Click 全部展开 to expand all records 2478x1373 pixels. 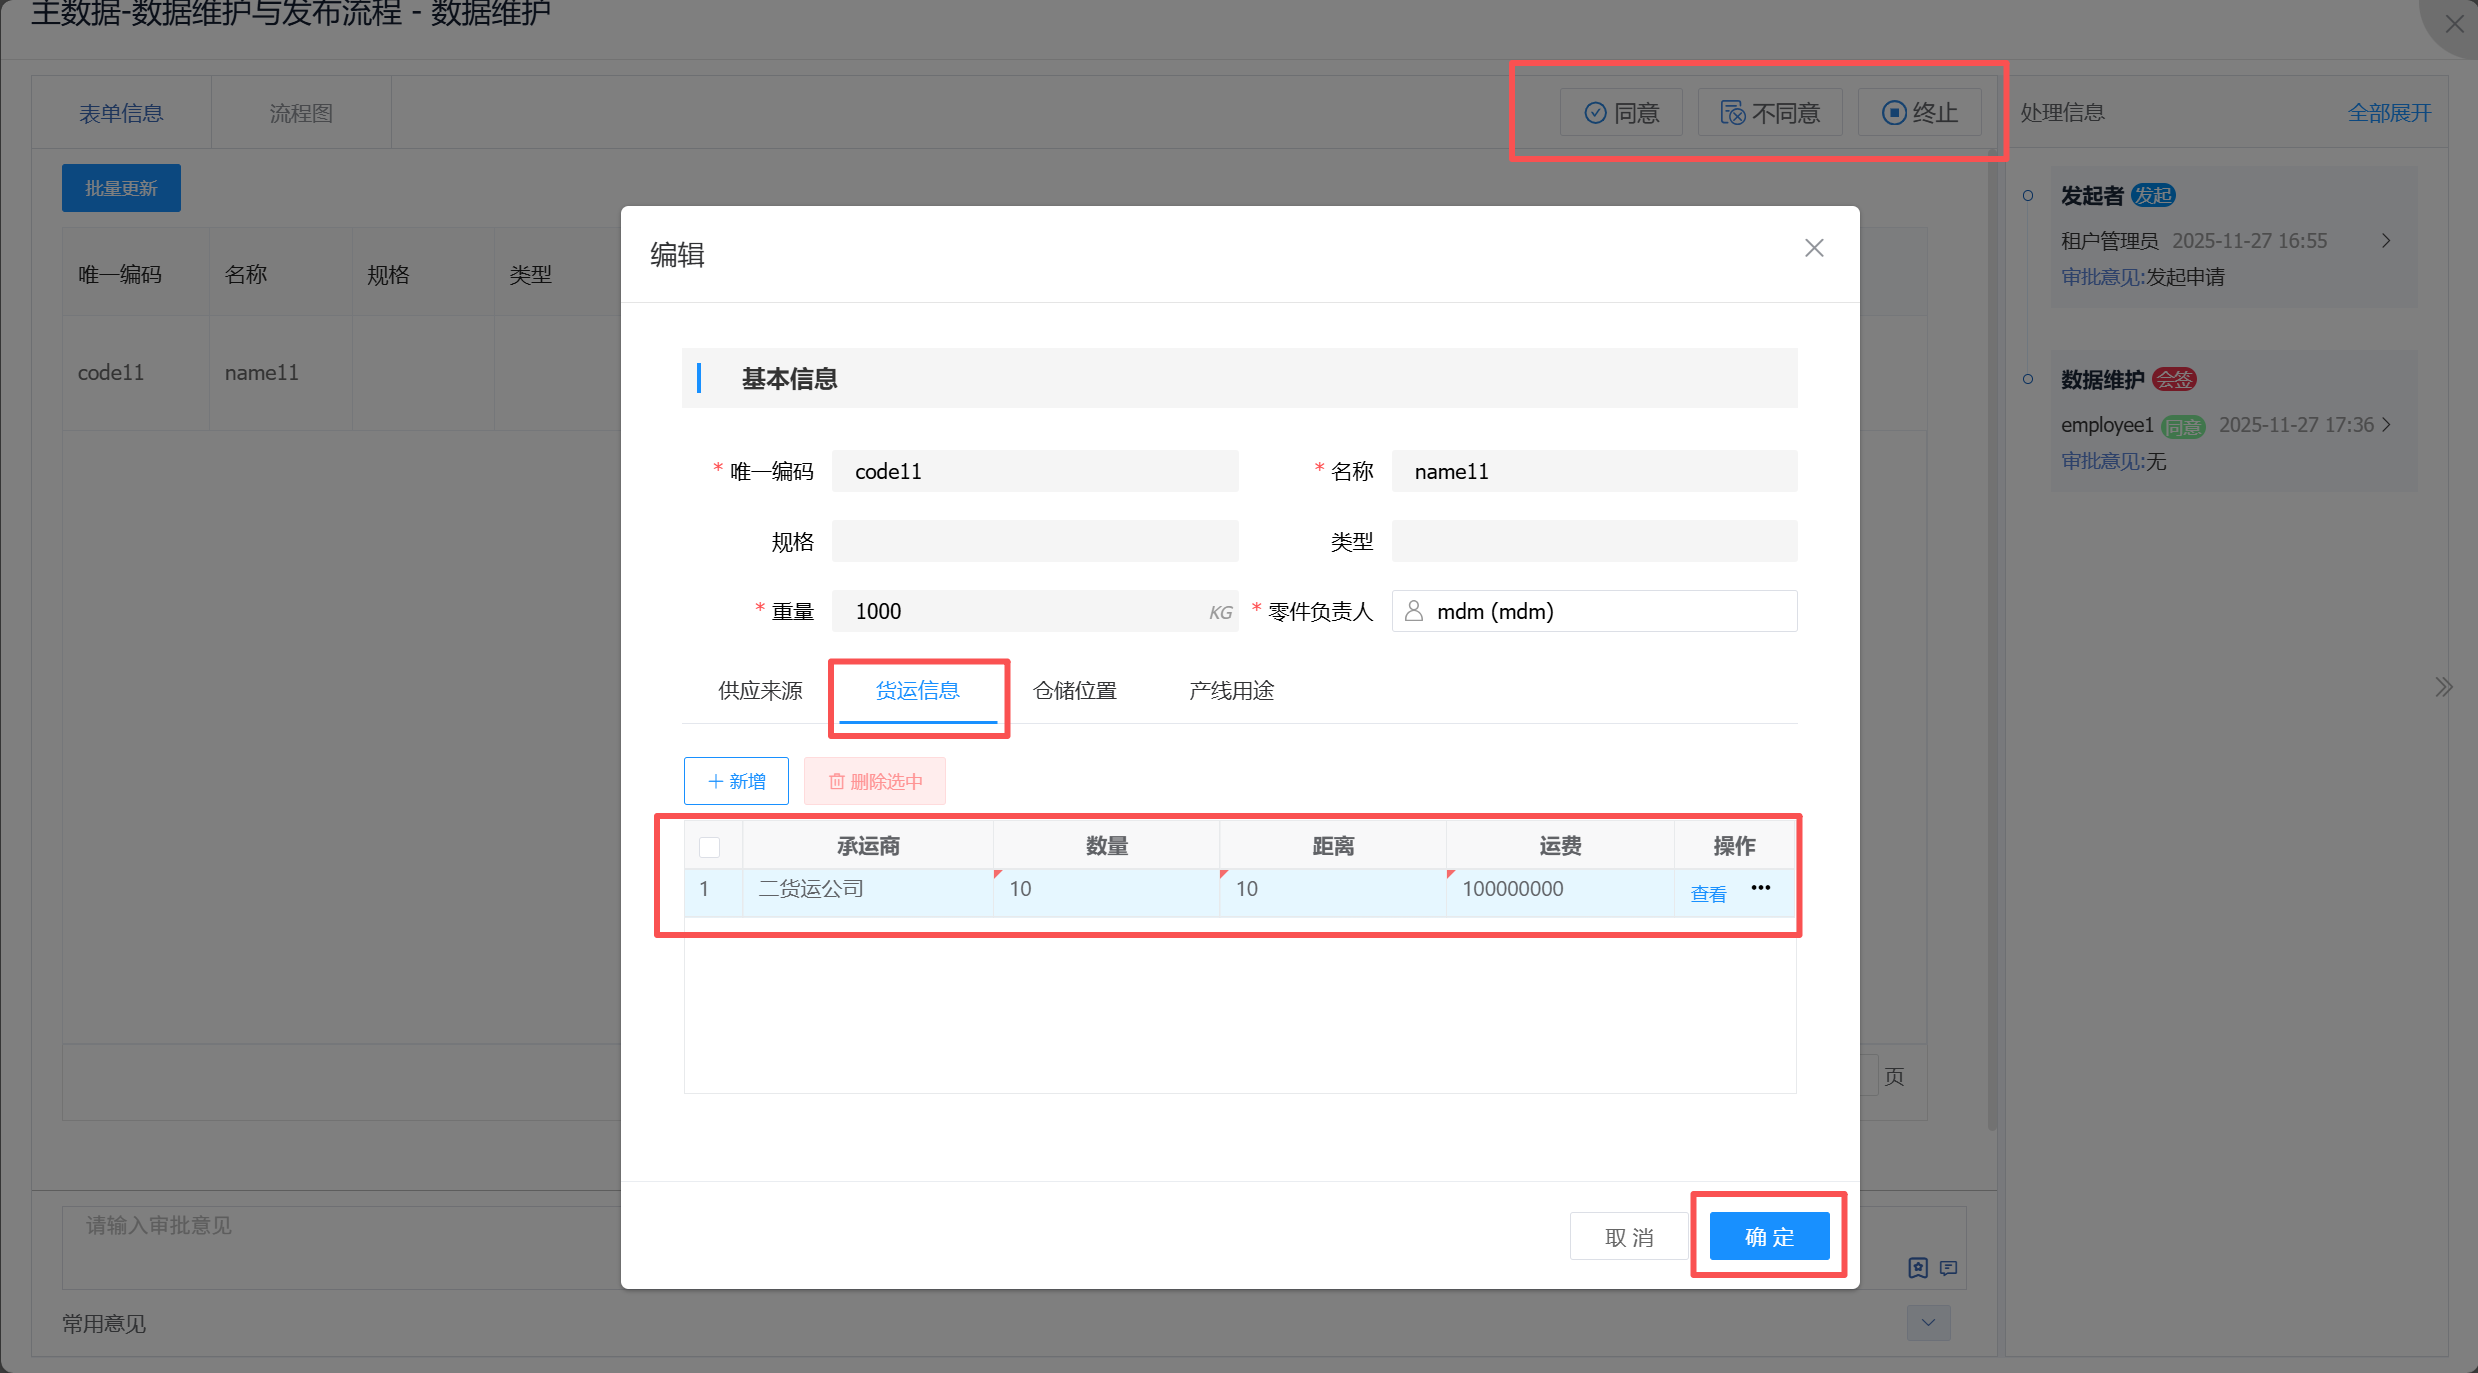pos(2389,113)
